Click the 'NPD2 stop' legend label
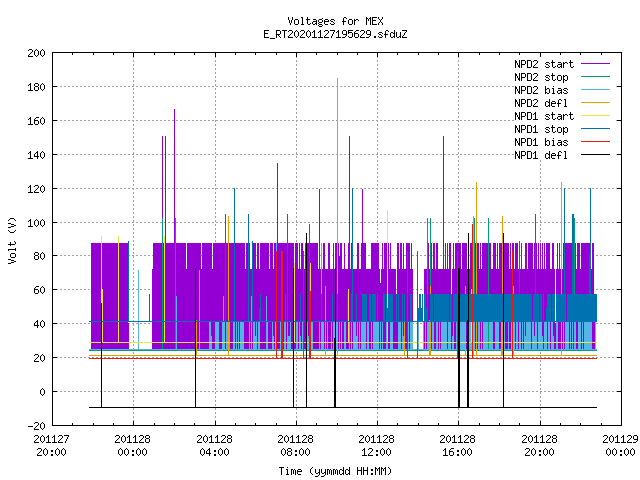640x480 pixels. click(x=541, y=77)
